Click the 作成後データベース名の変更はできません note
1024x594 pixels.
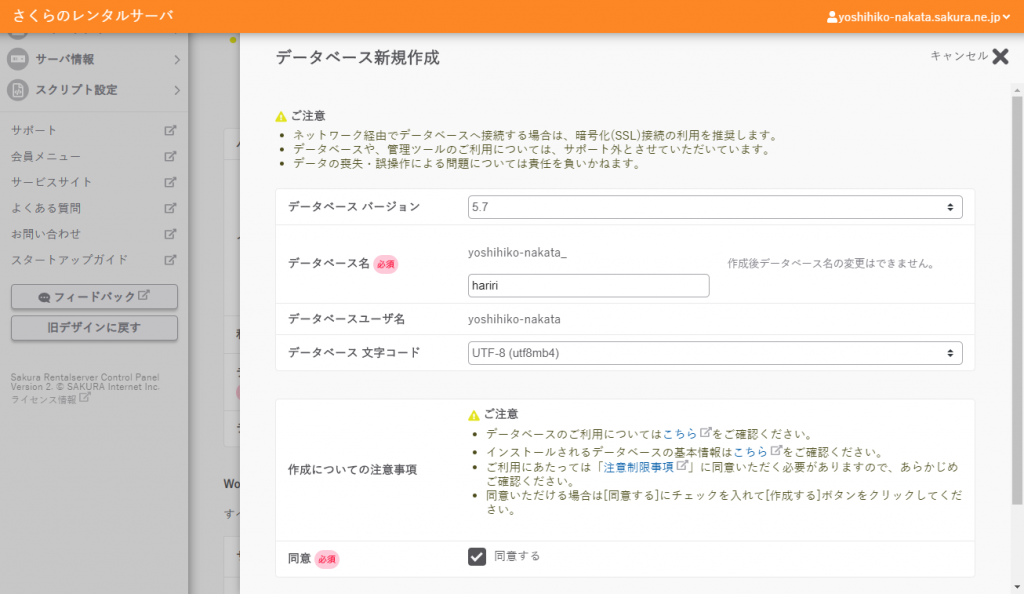pos(831,264)
